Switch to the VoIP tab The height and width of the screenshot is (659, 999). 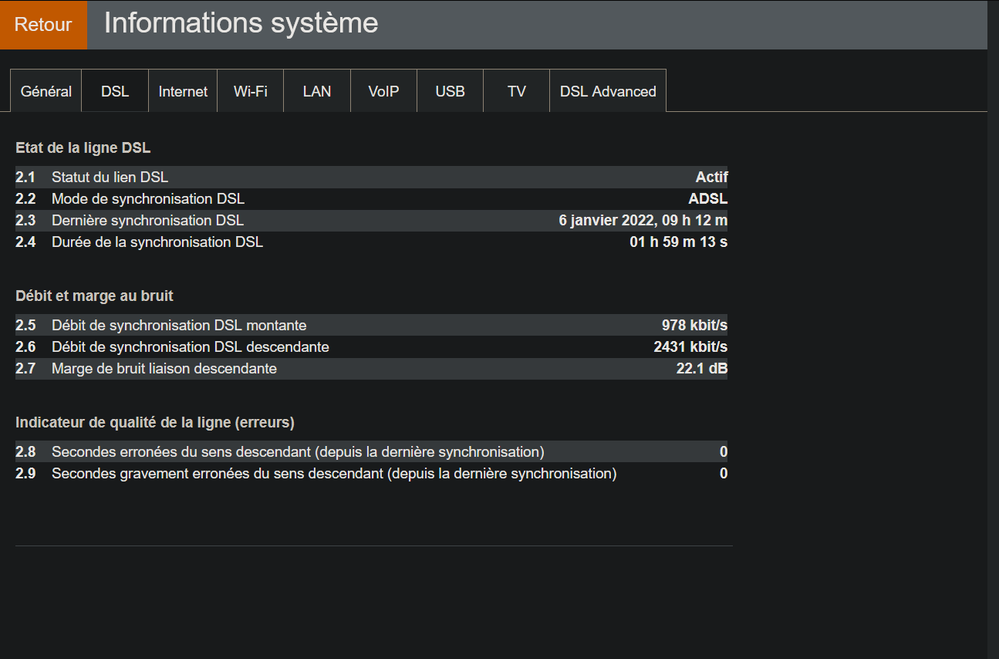click(383, 91)
